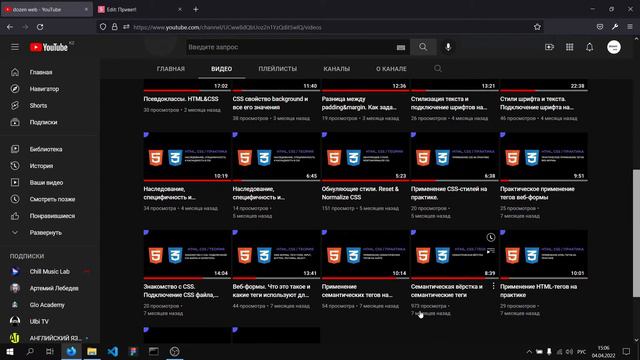Open the Chill Music Lab subscription

[x=50, y=271]
